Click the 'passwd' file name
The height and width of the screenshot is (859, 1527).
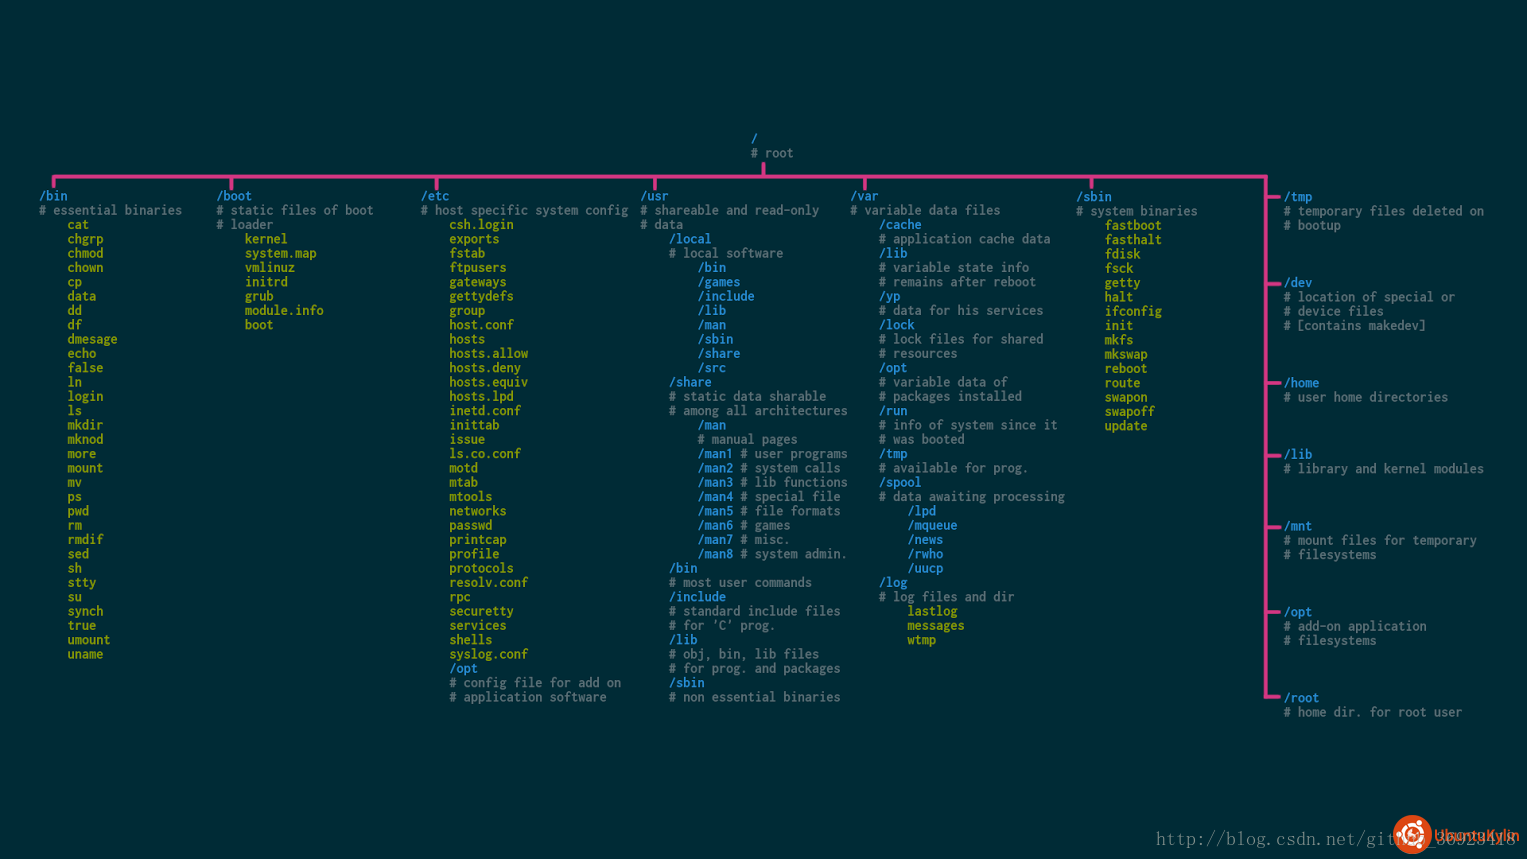click(471, 526)
